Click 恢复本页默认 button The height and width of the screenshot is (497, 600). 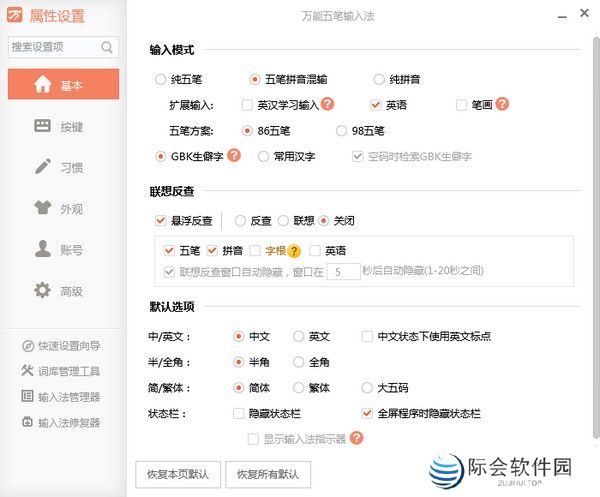coord(178,474)
